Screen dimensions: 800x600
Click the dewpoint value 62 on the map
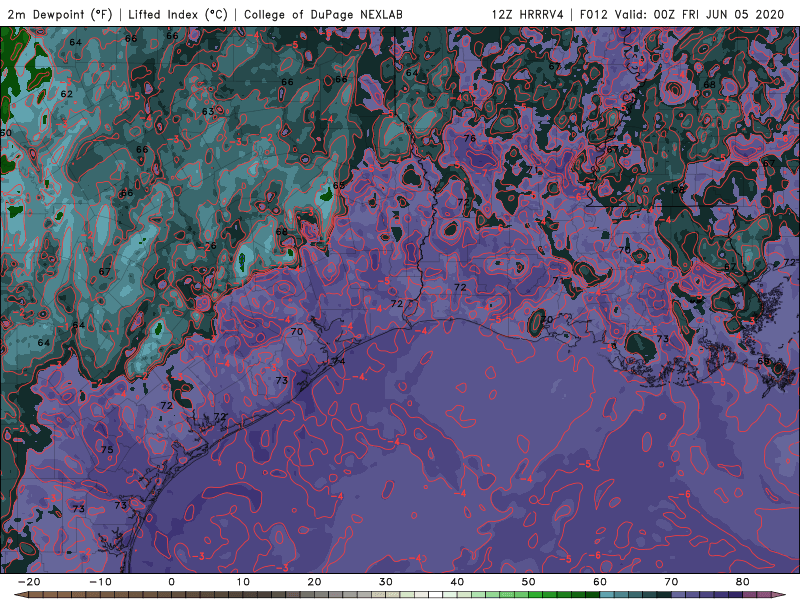pos(66,94)
